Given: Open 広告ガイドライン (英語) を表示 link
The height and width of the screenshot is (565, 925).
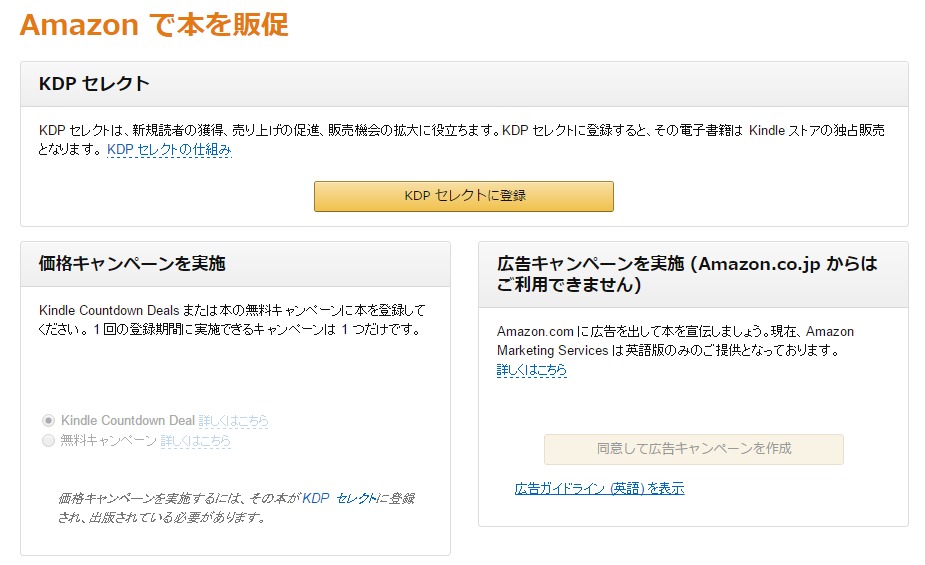Looking at the screenshot, I should (x=599, y=489).
